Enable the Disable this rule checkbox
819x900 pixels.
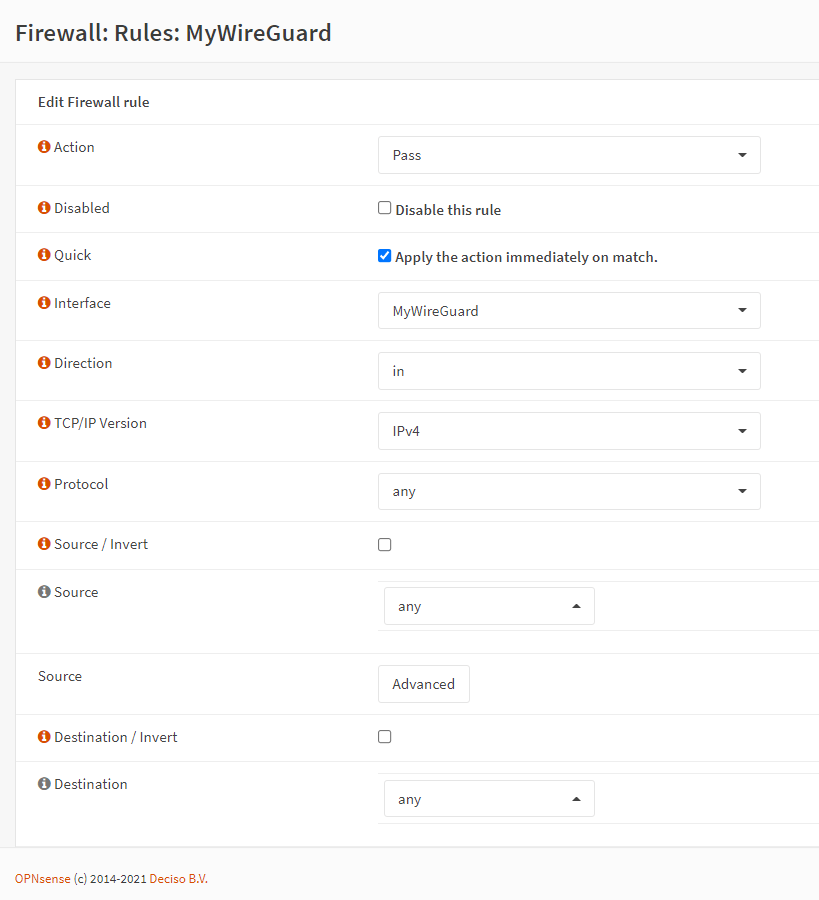tap(384, 207)
